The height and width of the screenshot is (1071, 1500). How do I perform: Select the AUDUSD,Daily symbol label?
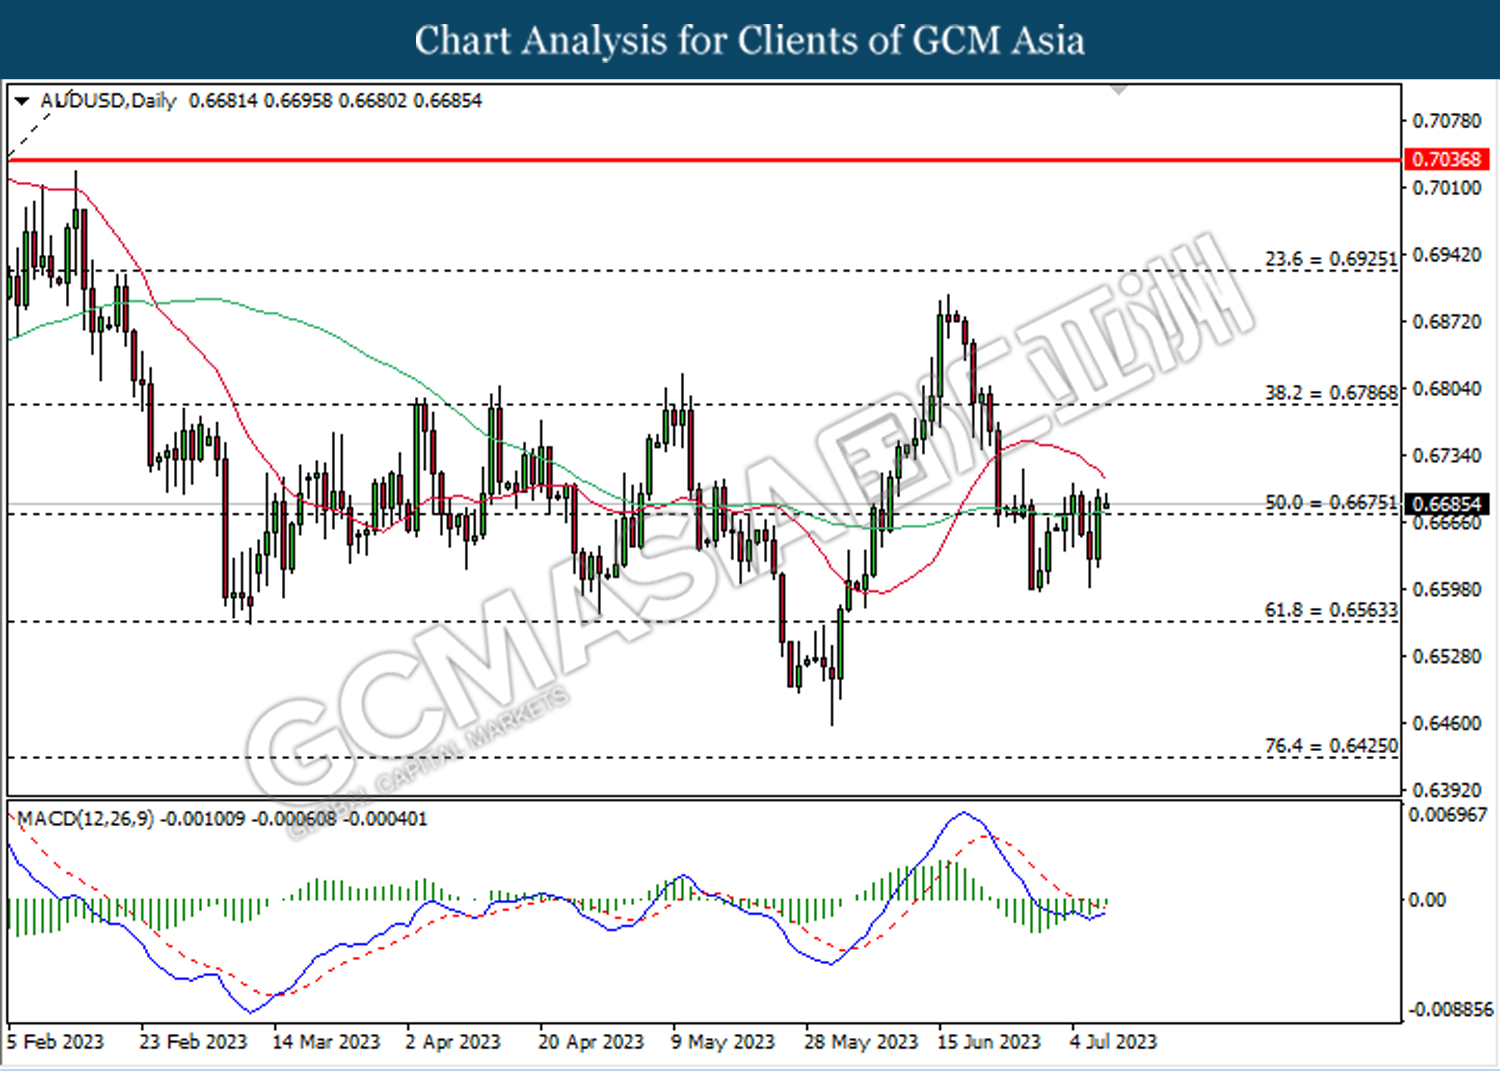[x=108, y=101]
